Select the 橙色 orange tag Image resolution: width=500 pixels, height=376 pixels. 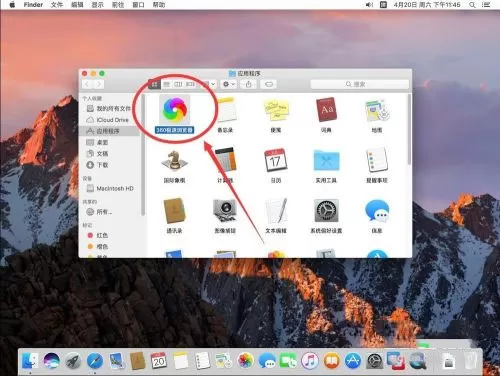tap(109, 247)
